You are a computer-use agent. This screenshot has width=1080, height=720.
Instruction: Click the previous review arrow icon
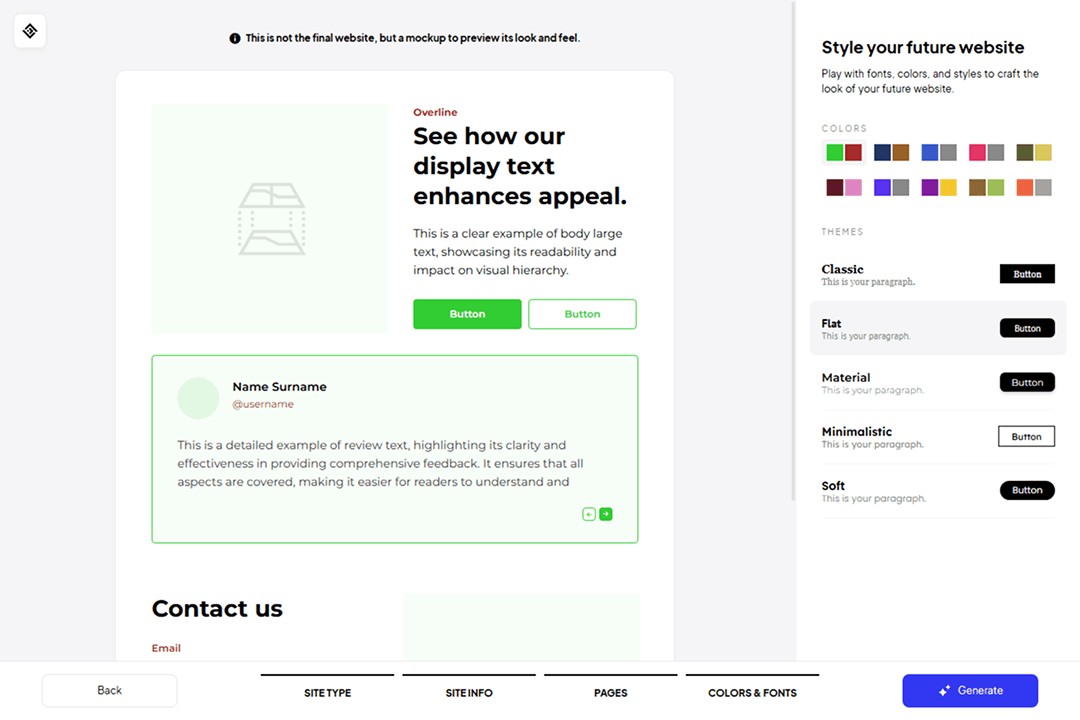click(589, 514)
